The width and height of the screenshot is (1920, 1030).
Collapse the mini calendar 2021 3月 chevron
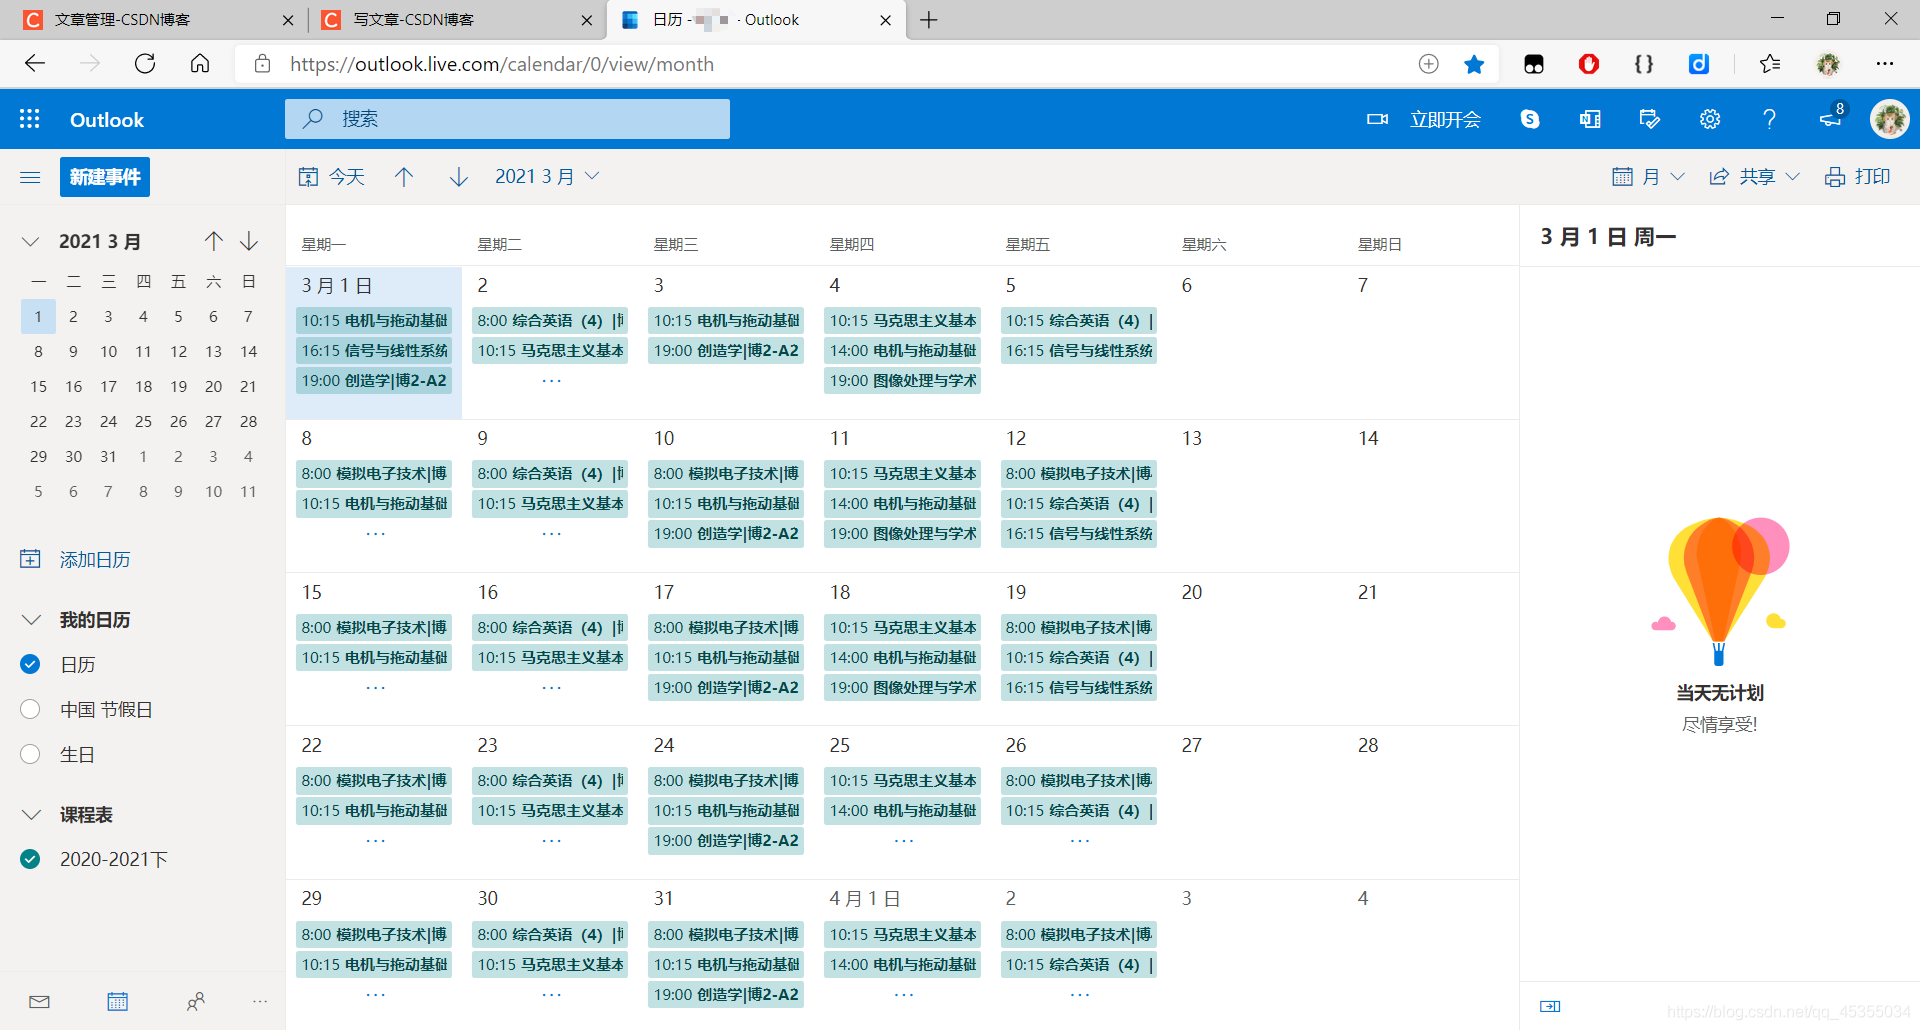[30, 241]
